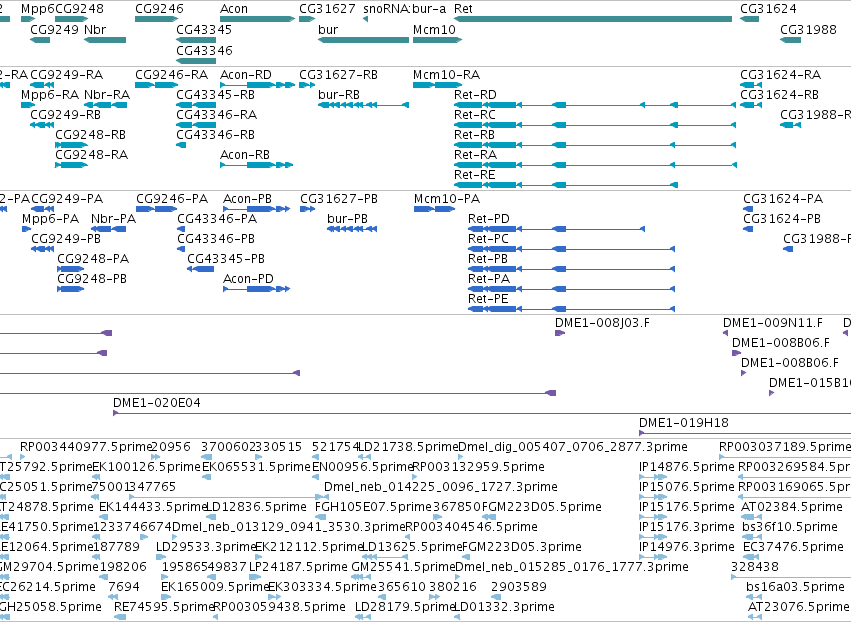
Task: Select the Nbr-PA protein label
Action: (113, 219)
